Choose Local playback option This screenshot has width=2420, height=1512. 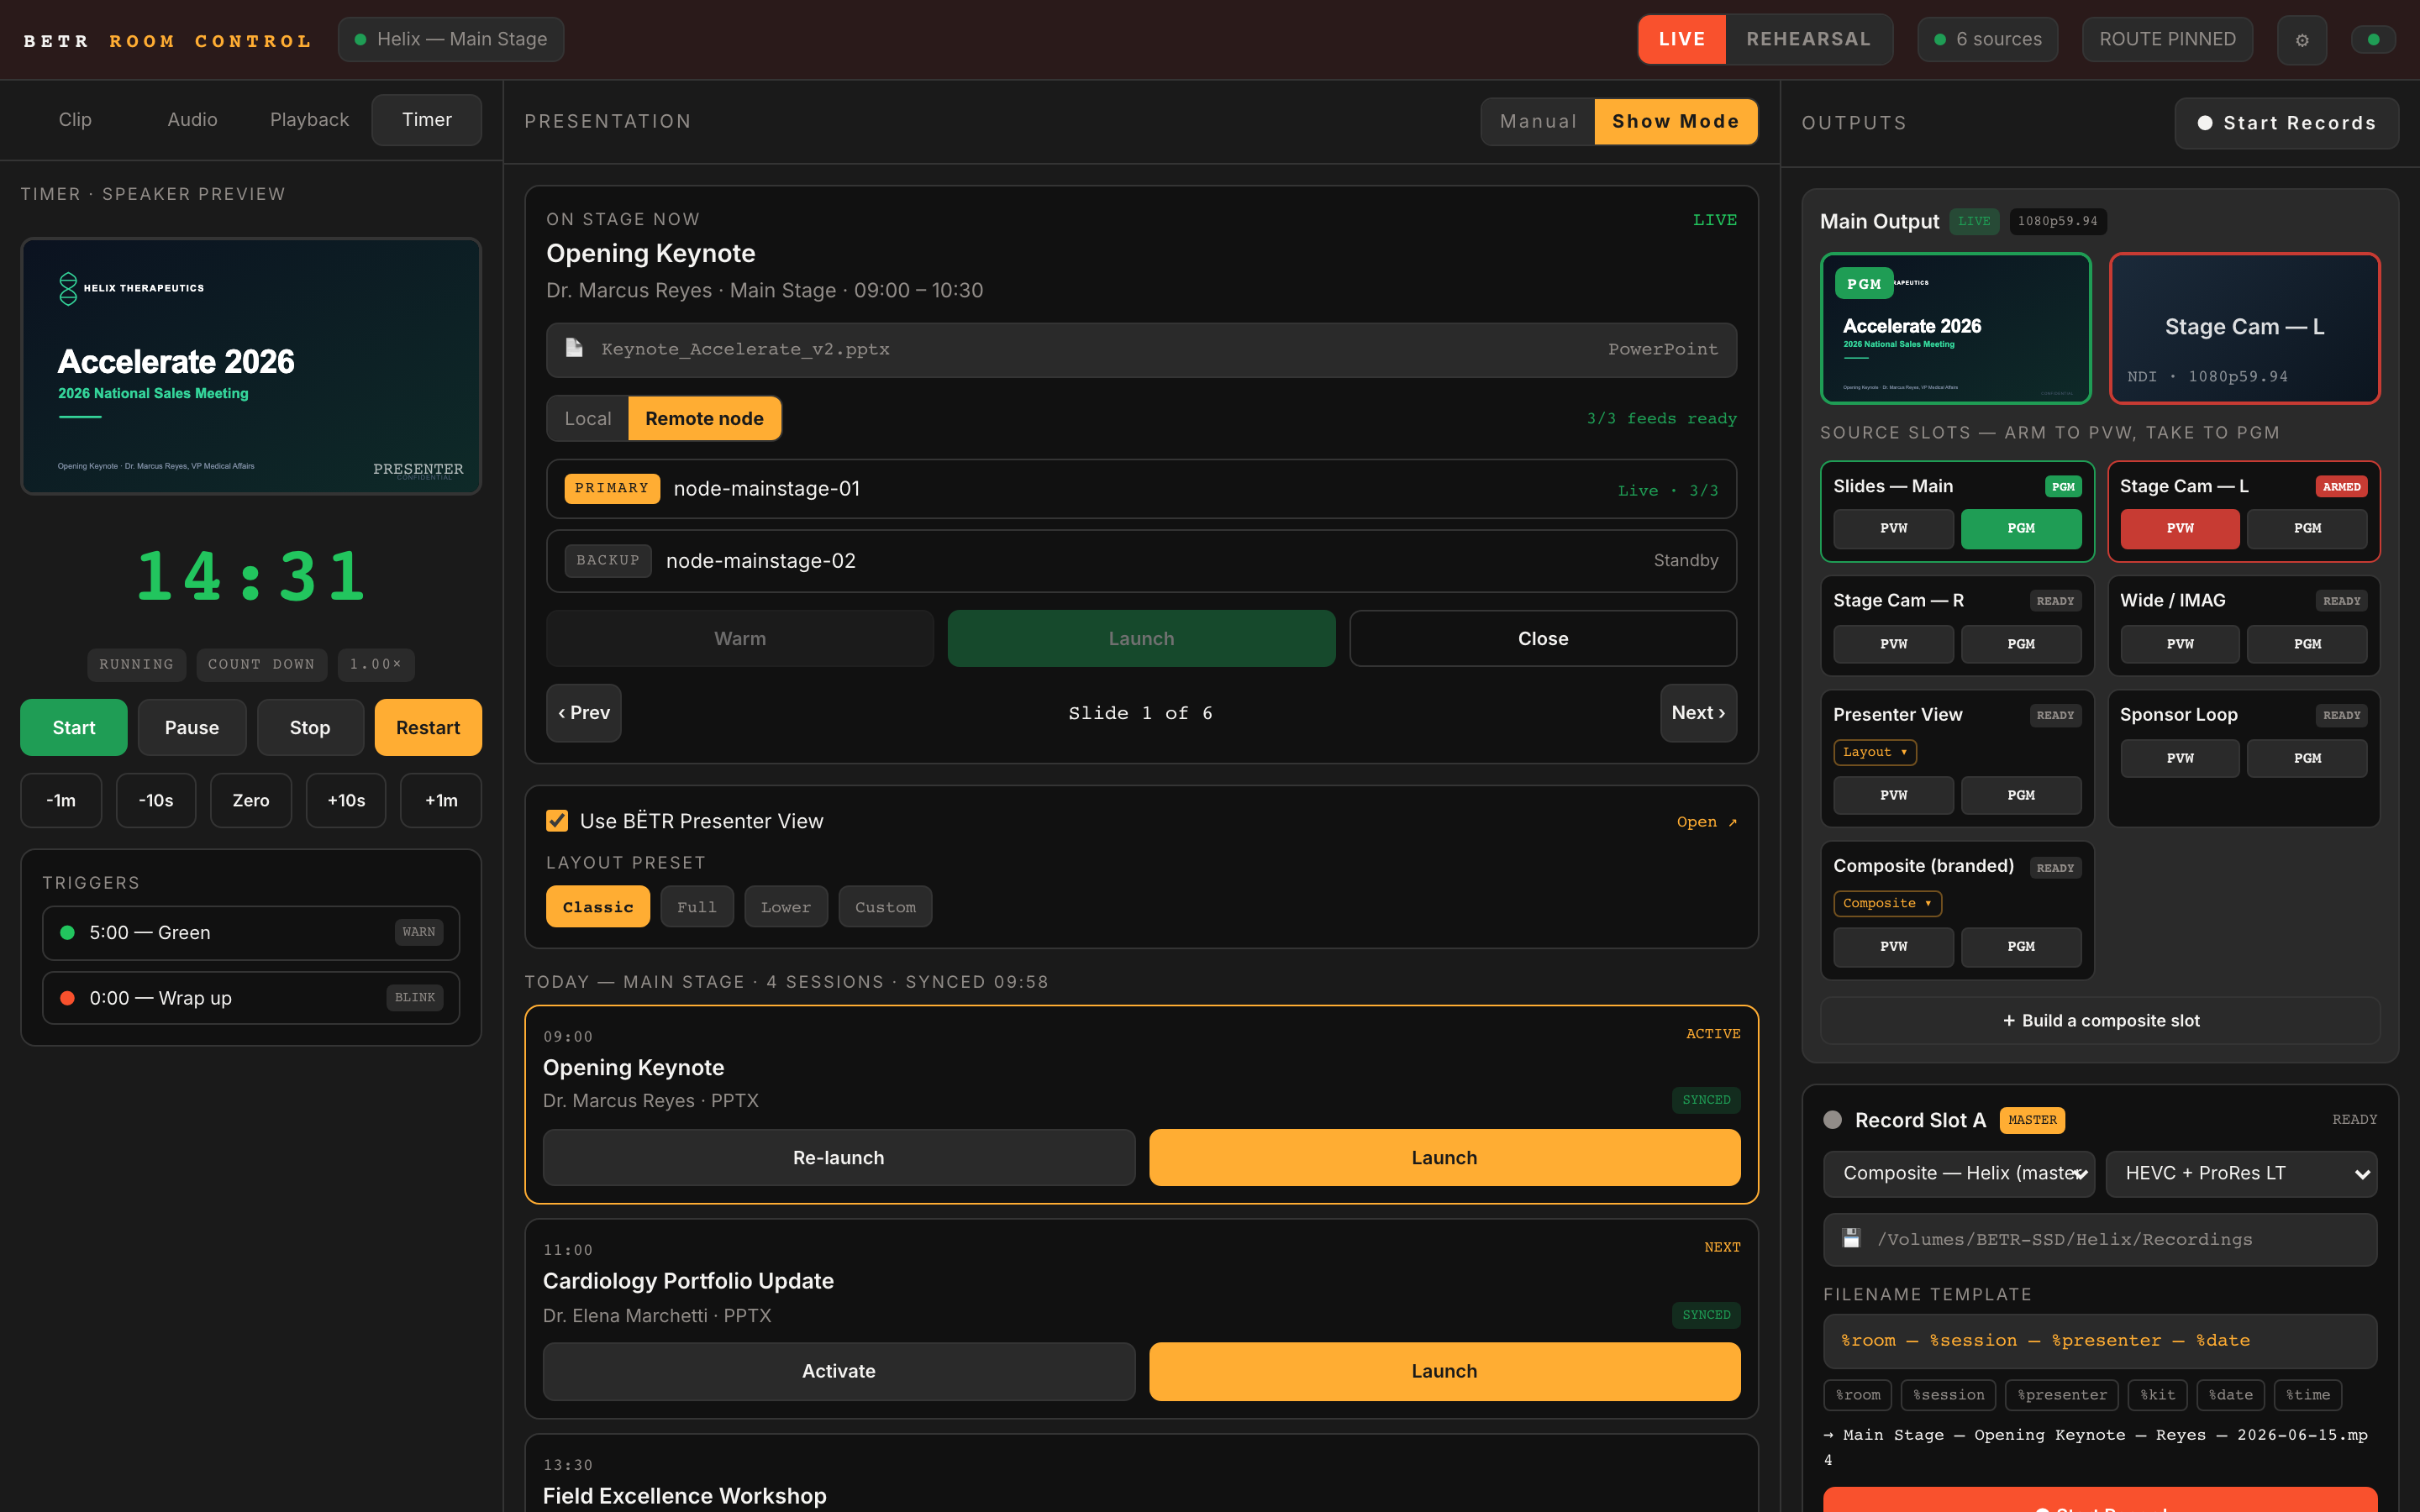tap(587, 418)
